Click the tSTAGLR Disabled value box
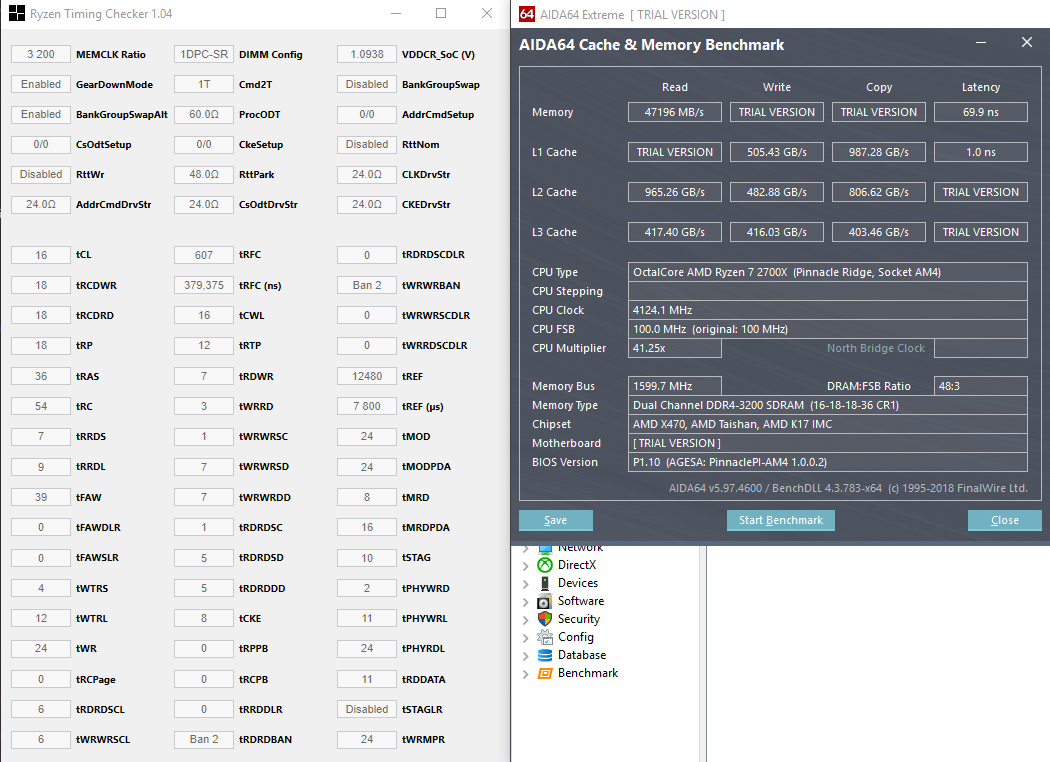The height and width of the screenshot is (762, 1050). tap(367, 709)
